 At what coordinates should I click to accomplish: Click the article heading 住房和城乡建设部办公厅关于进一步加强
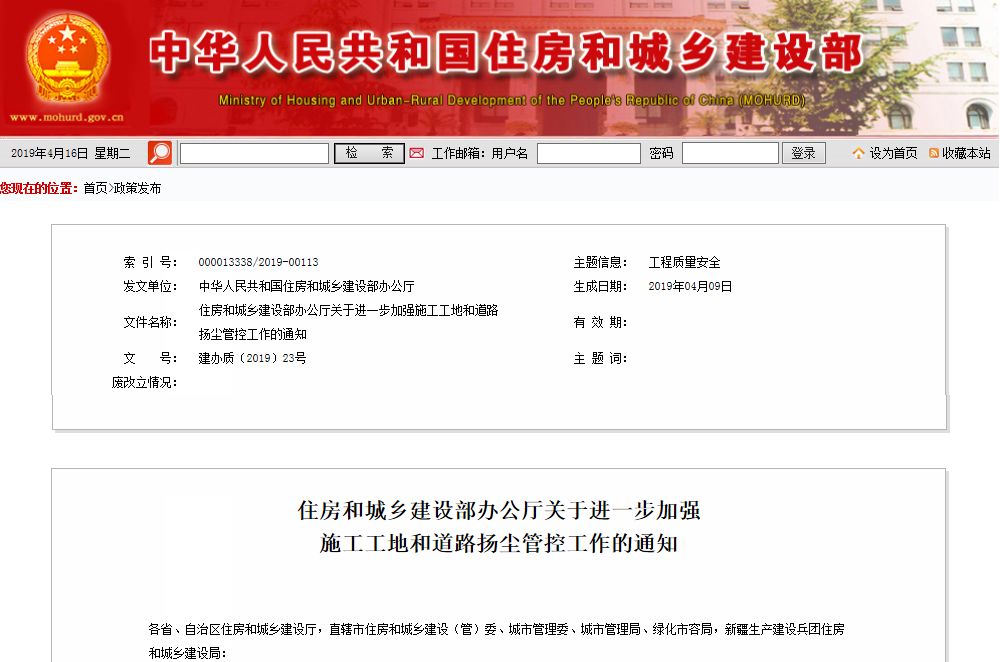[499, 510]
